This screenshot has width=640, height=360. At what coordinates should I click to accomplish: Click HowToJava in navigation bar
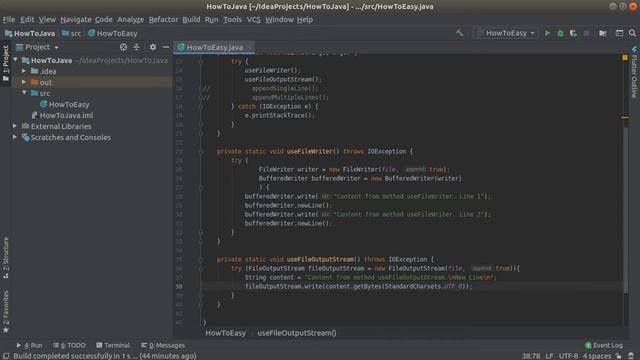pyautogui.click(x=30, y=33)
